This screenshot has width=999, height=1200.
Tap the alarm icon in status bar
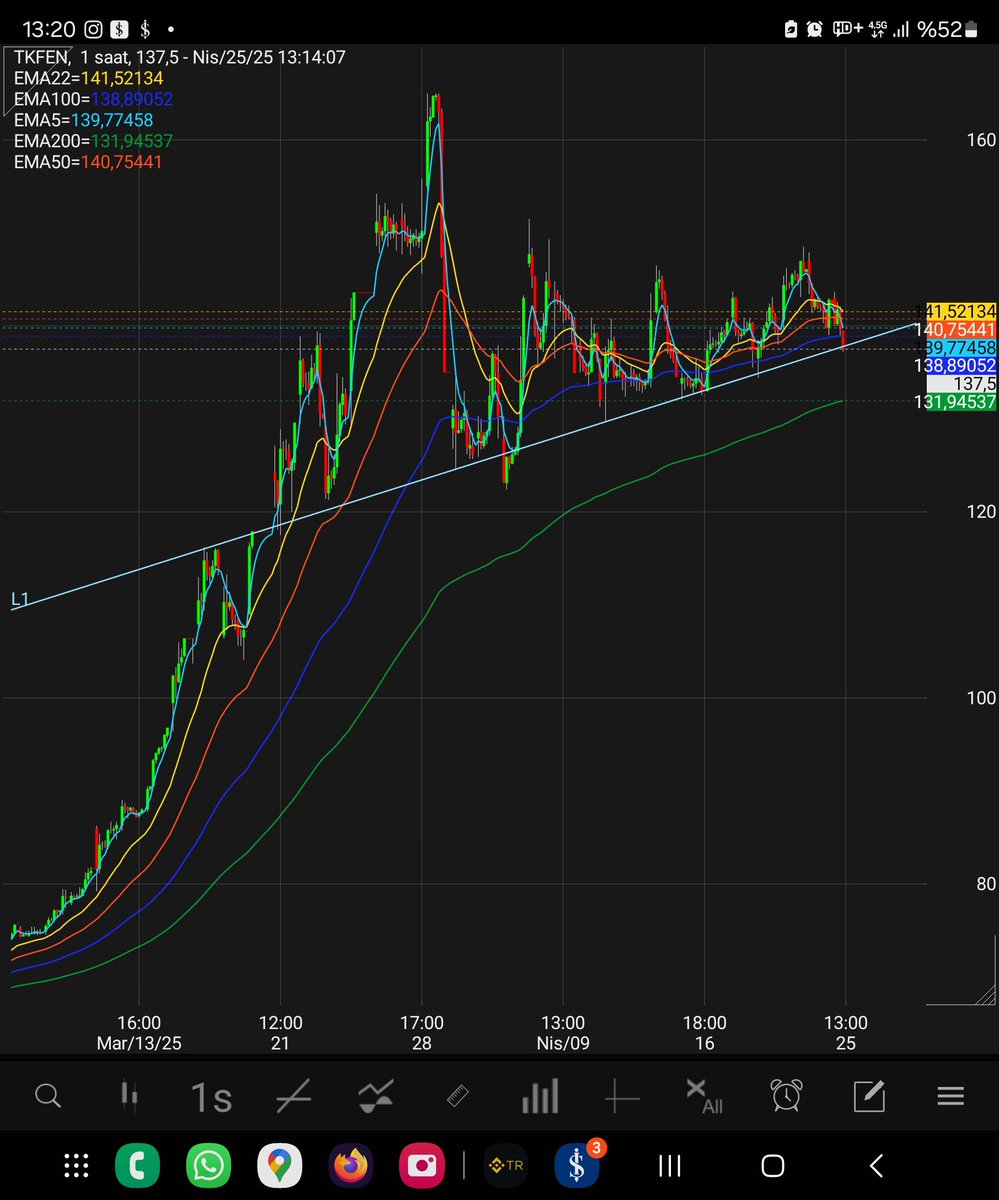click(x=815, y=30)
